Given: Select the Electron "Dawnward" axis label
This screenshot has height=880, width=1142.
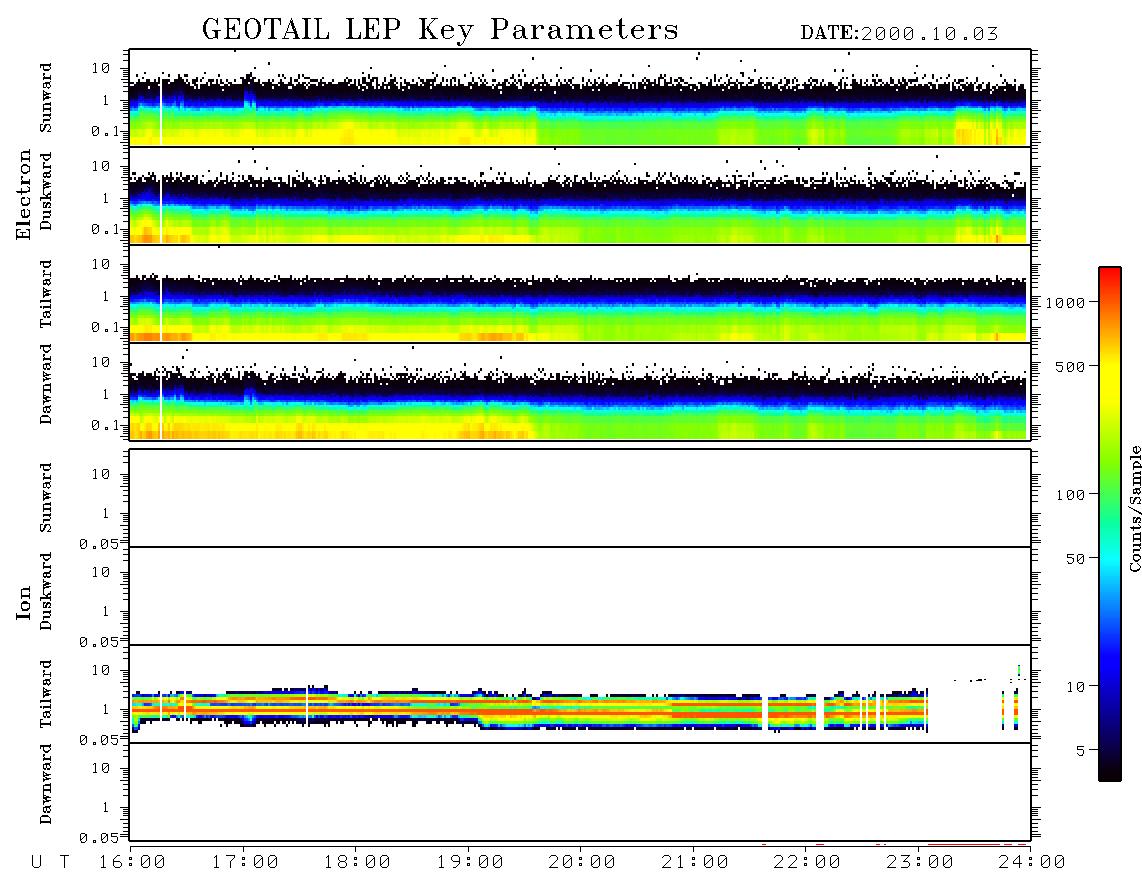Looking at the screenshot, I should click(46, 384).
